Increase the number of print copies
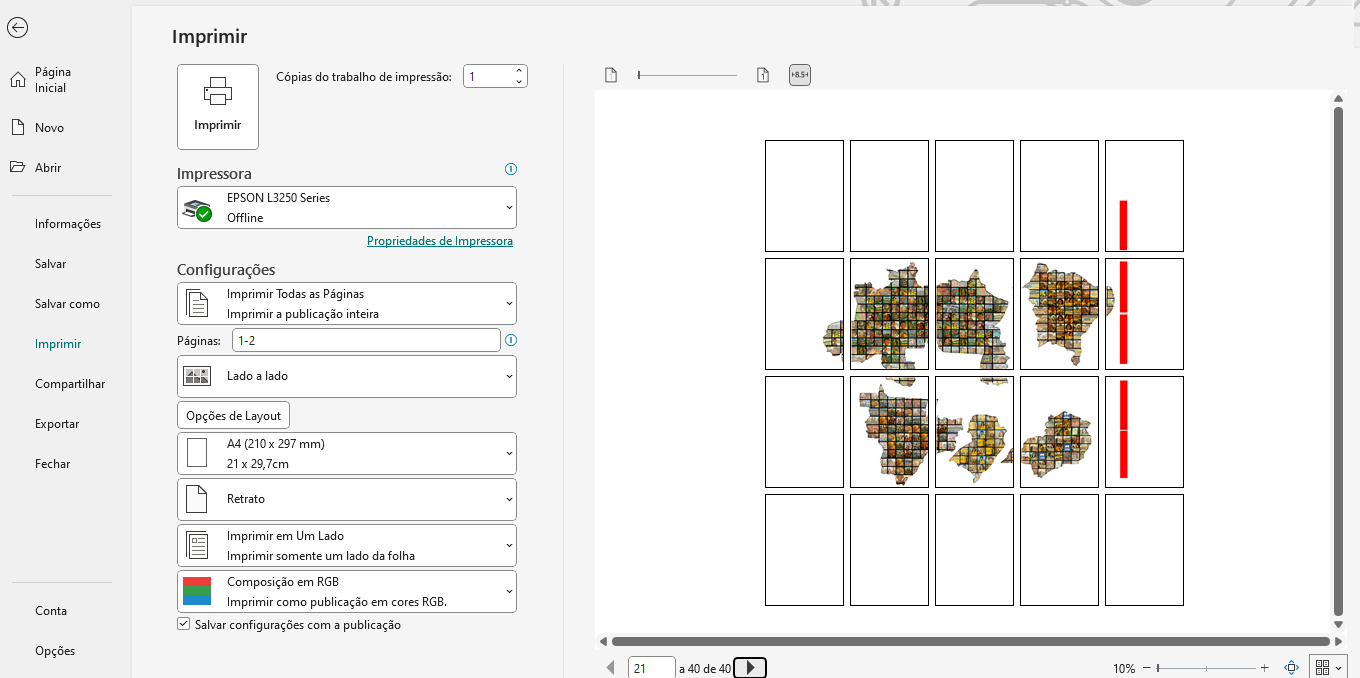 point(519,70)
